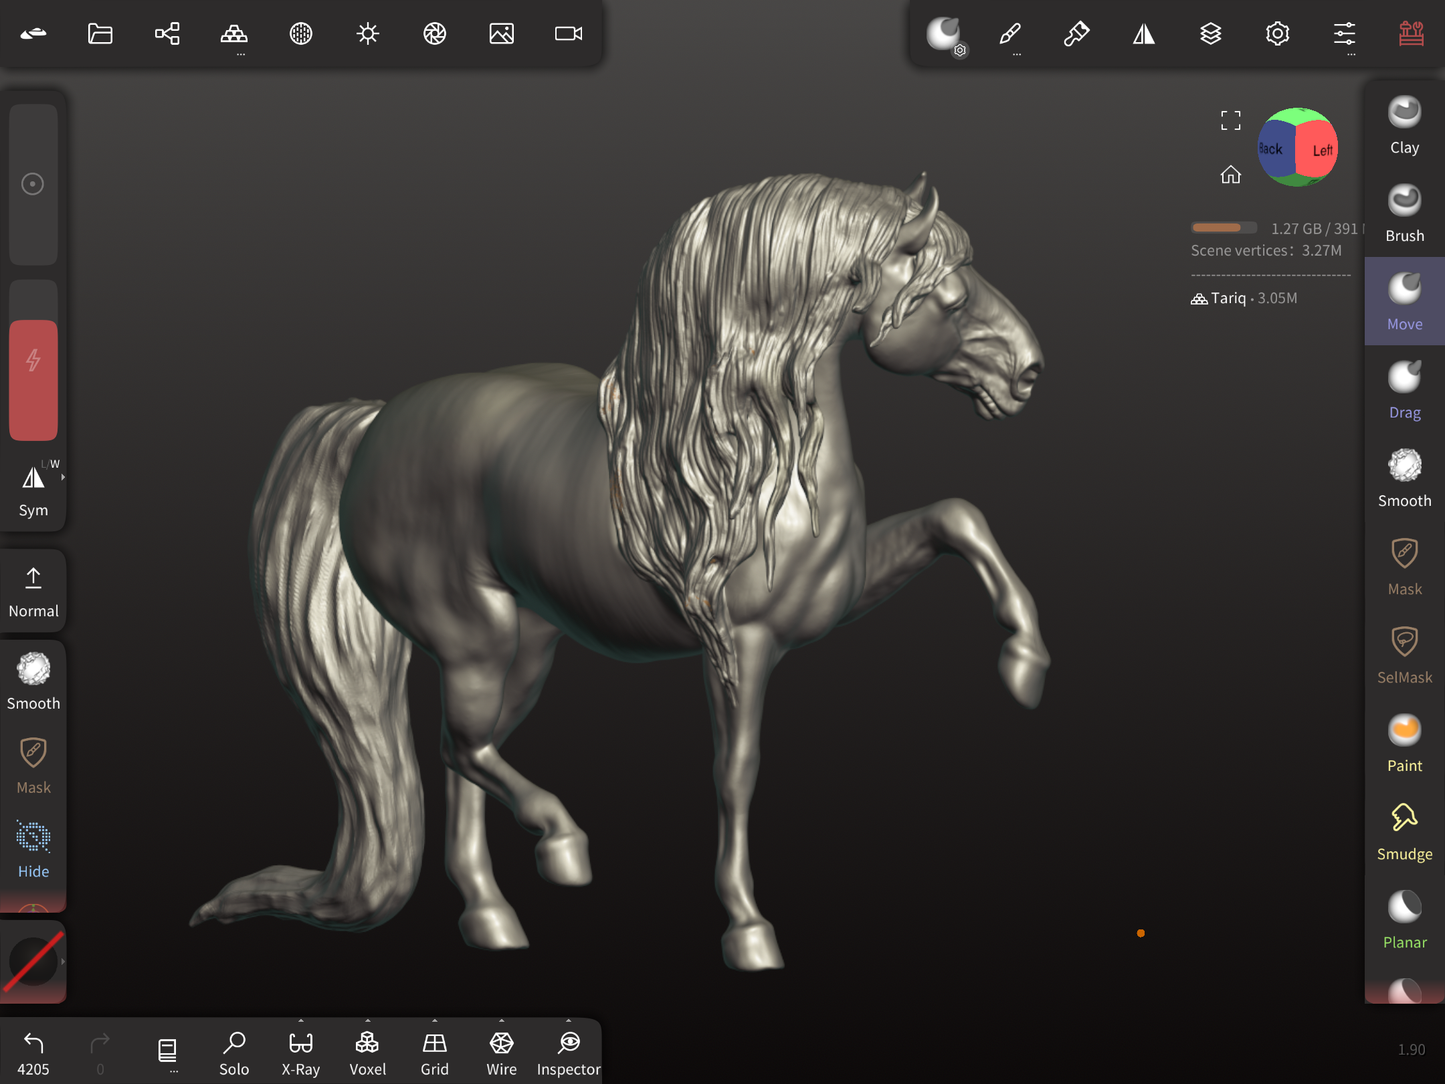Image resolution: width=1445 pixels, height=1084 pixels.
Task: Pick the Planar tool
Action: click(1404, 920)
